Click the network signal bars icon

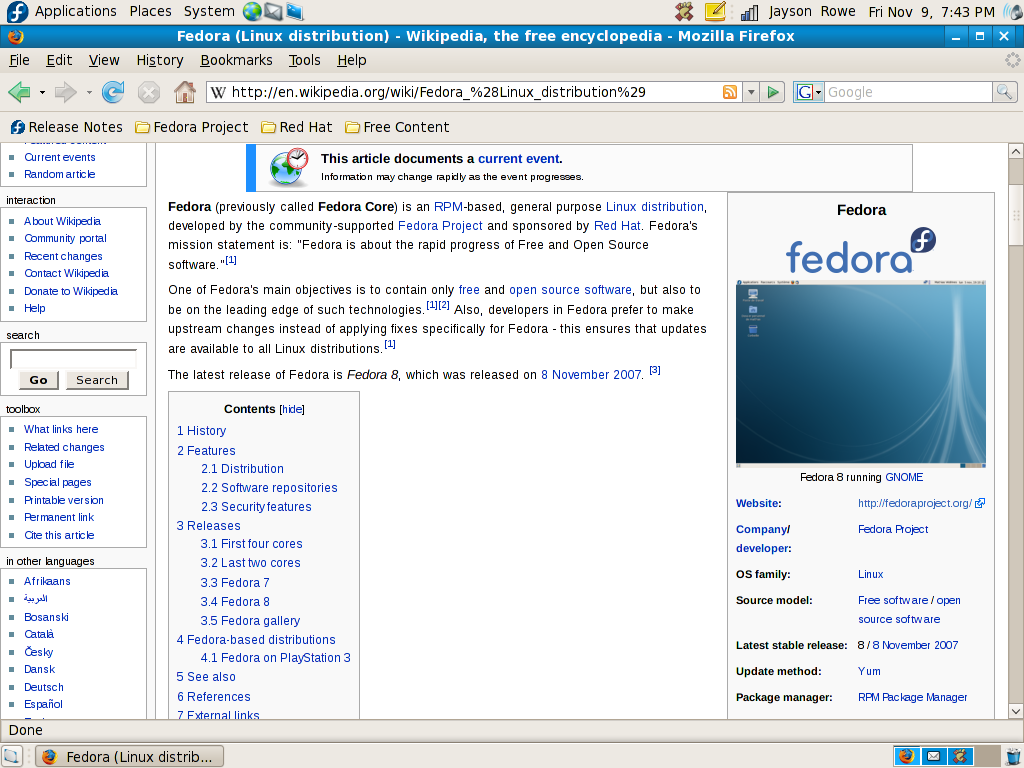tap(749, 12)
